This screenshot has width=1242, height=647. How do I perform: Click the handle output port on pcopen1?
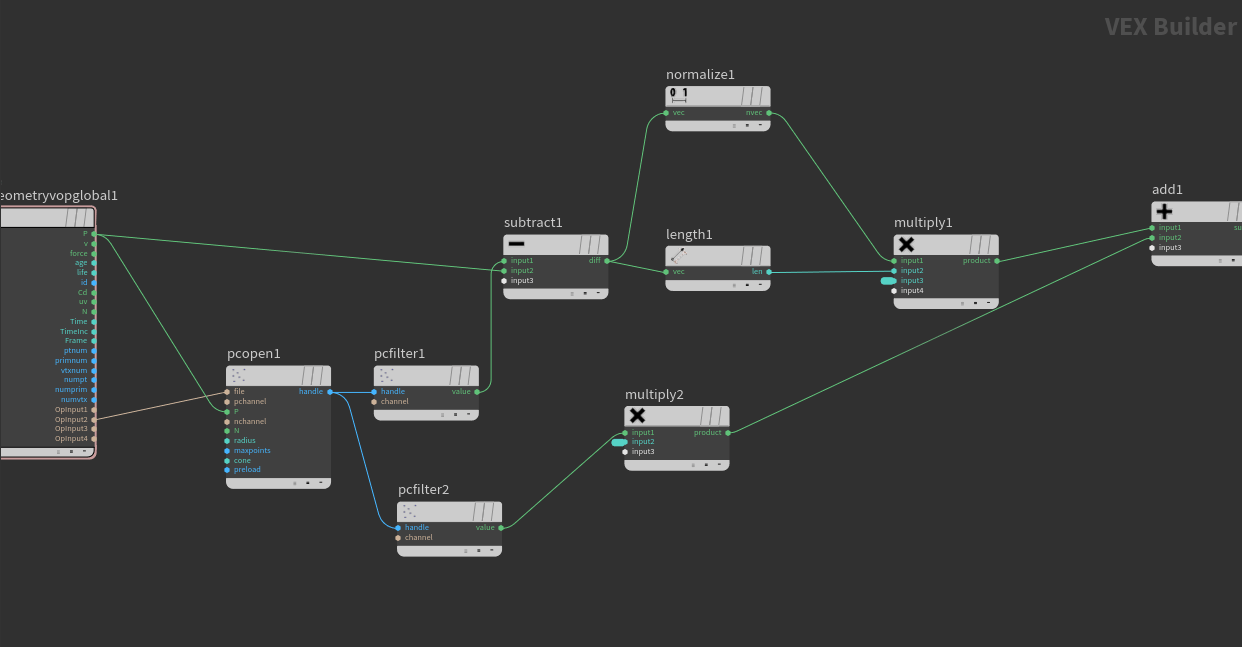[329, 392]
